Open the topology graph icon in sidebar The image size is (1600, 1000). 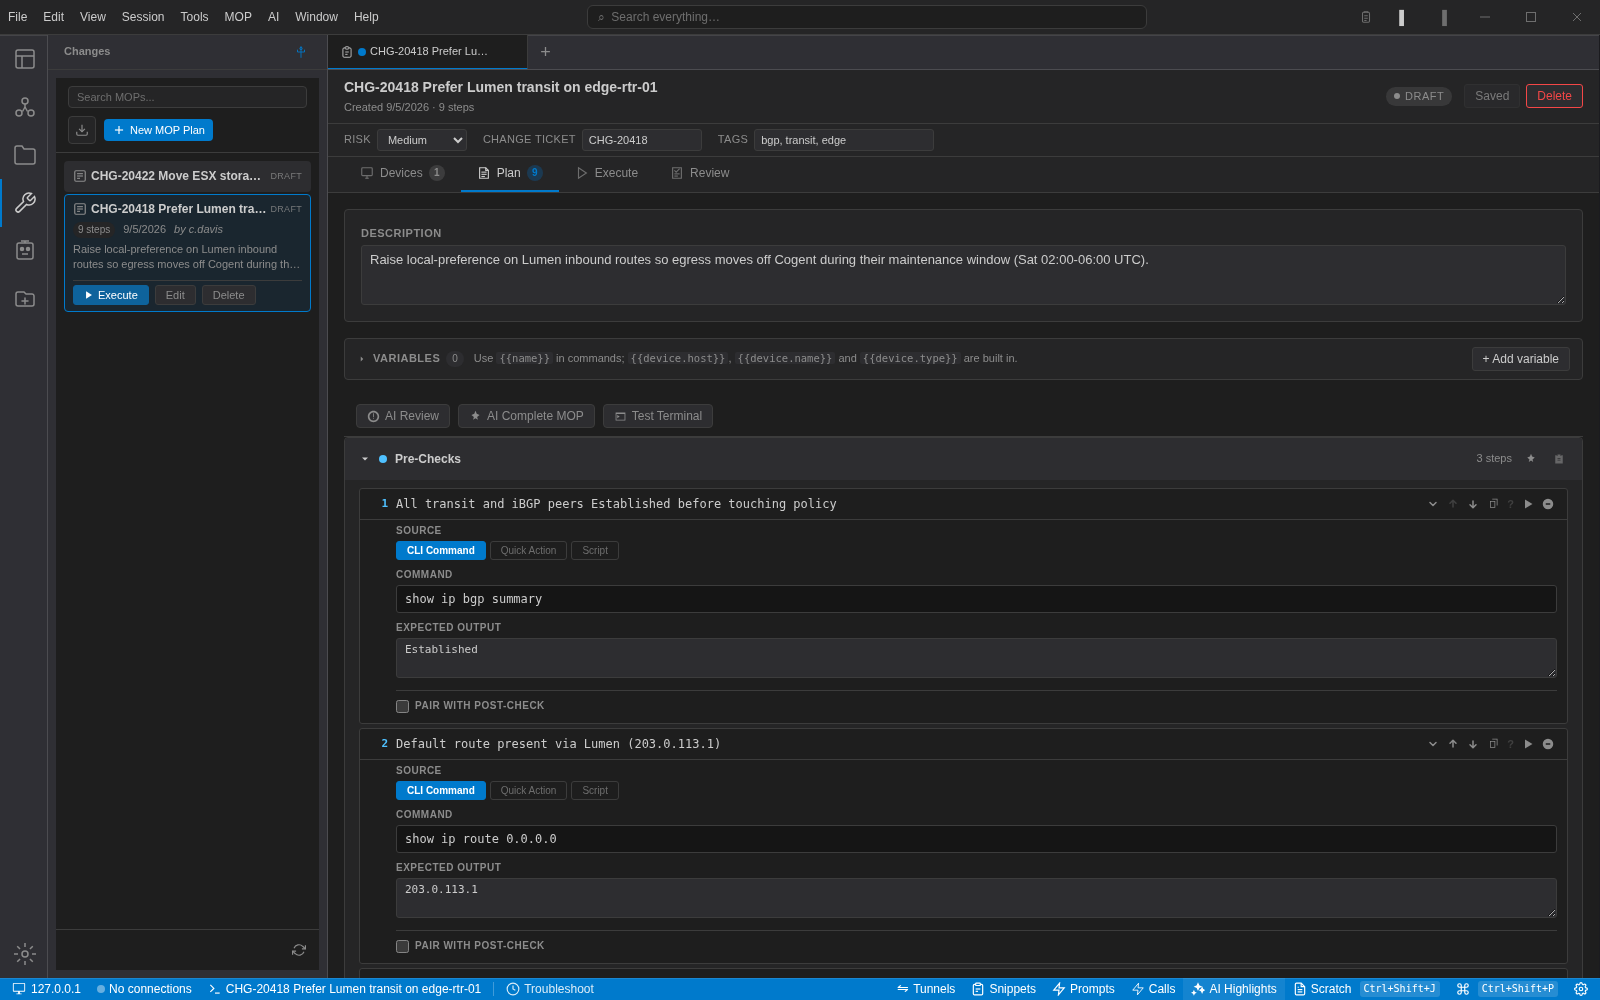(25, 107)
